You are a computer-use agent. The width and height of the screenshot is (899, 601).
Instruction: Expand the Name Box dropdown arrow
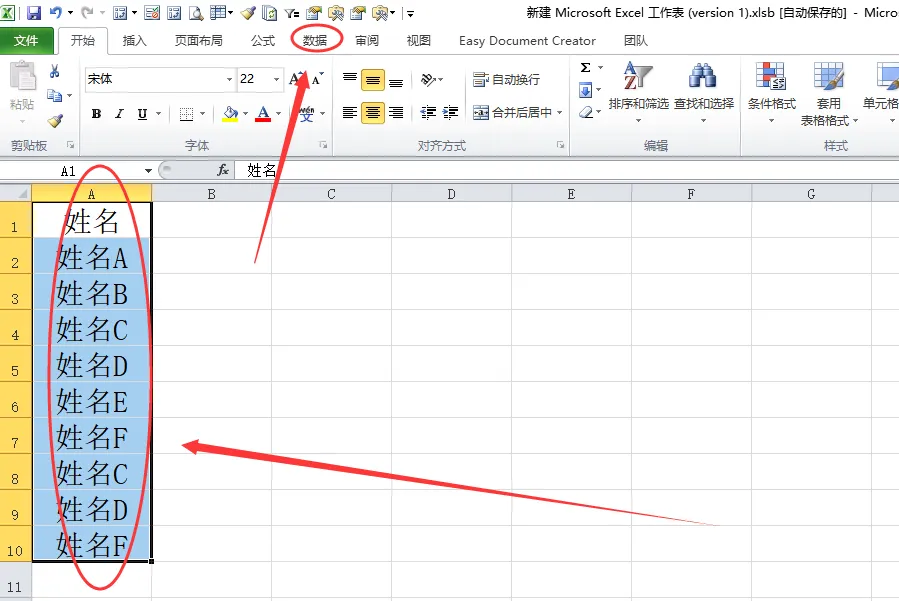click(148, 170)
